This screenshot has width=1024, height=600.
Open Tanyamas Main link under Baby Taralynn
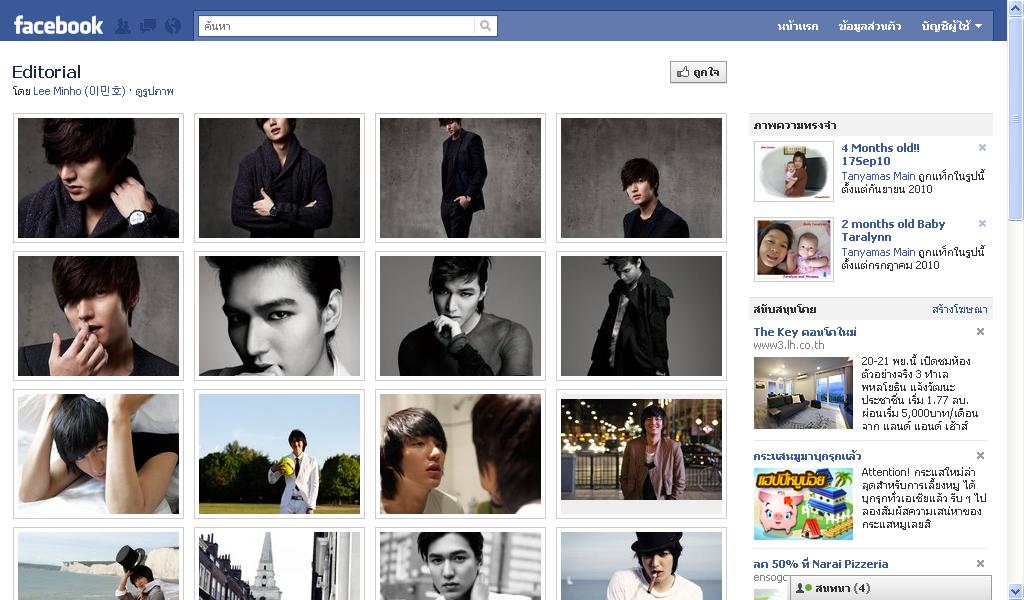click(x=878, y=252)
